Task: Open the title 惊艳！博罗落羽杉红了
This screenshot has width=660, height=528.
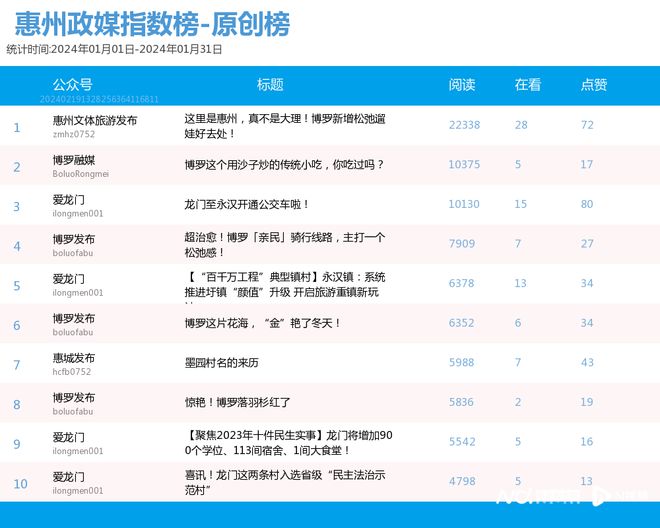Action: pyautogui.click(x=237, y=402)
